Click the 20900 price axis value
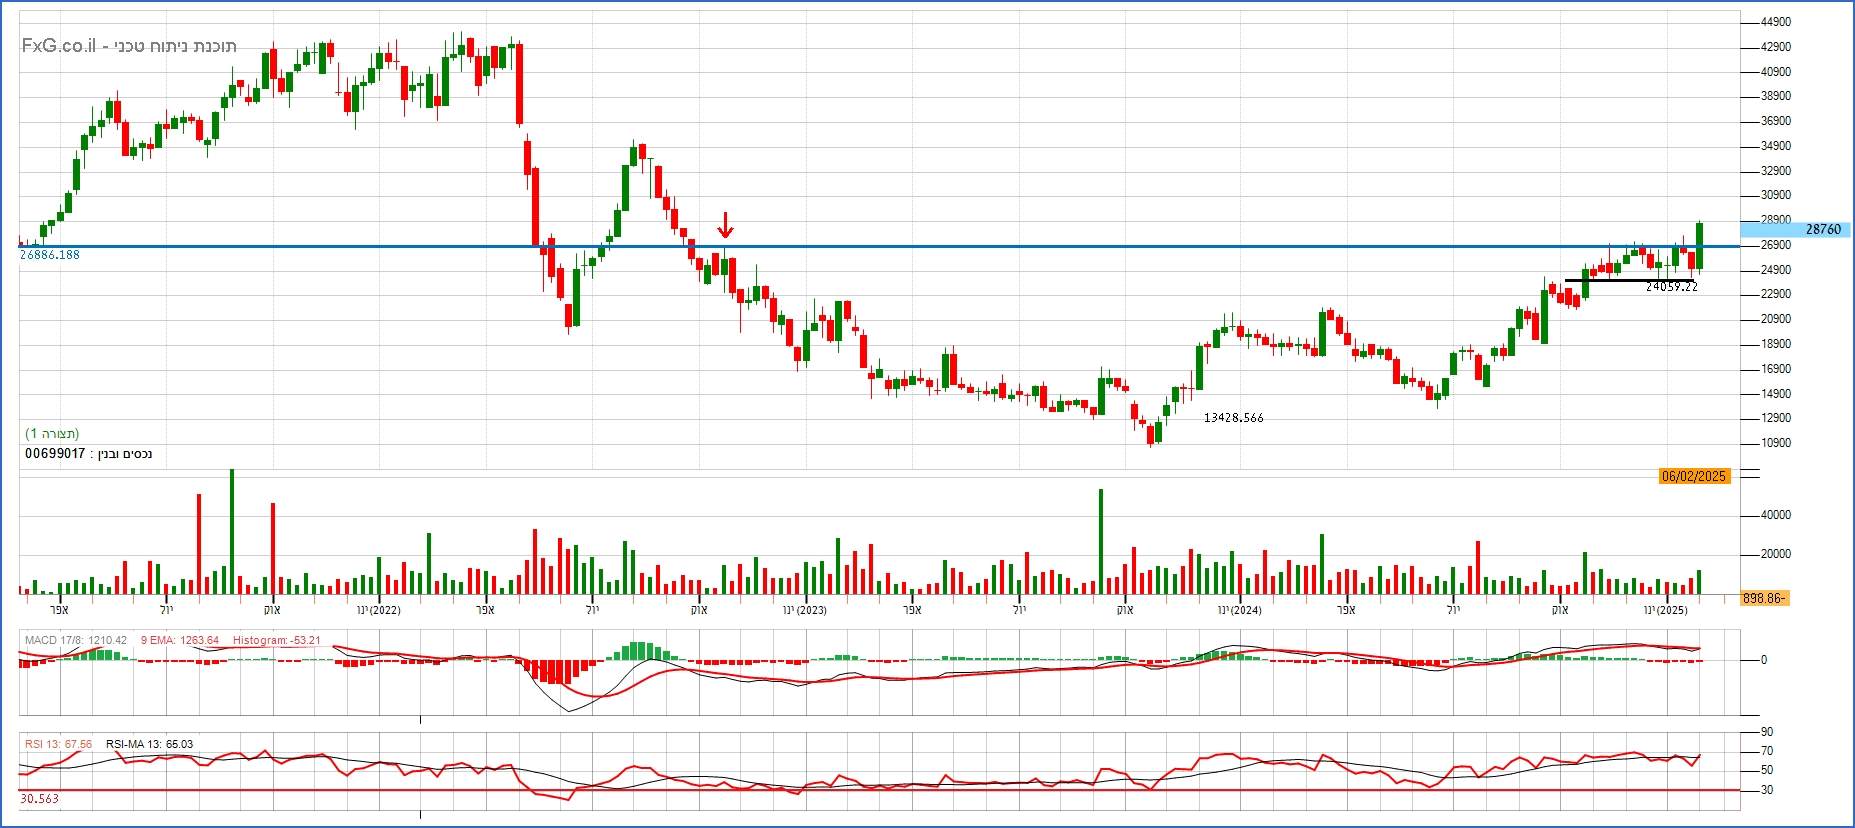The image size is (1855, 828). tap(1776, 319)
